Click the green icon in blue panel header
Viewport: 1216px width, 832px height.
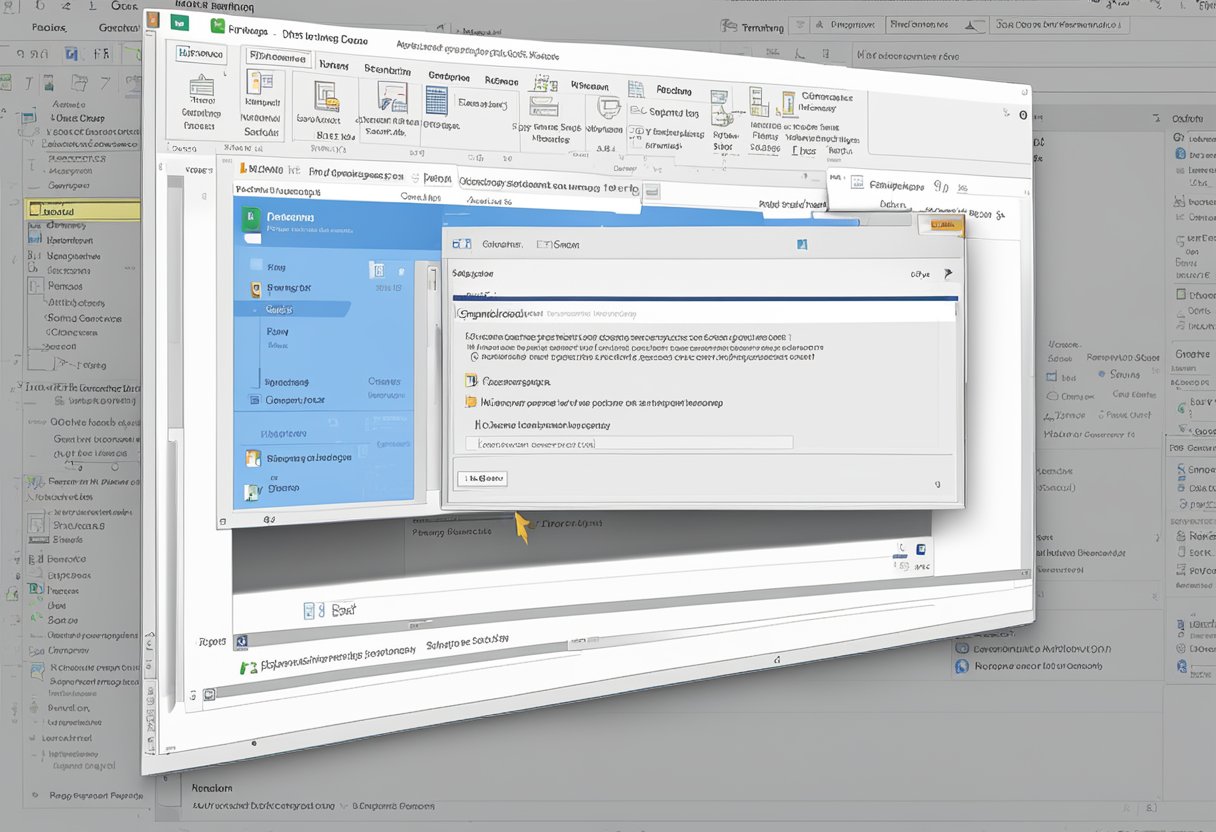coord(252,220)
